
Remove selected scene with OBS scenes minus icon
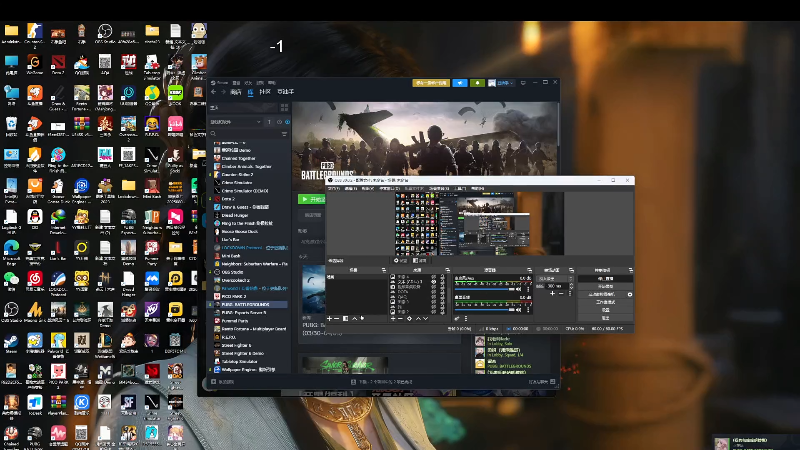coord(336,318)
